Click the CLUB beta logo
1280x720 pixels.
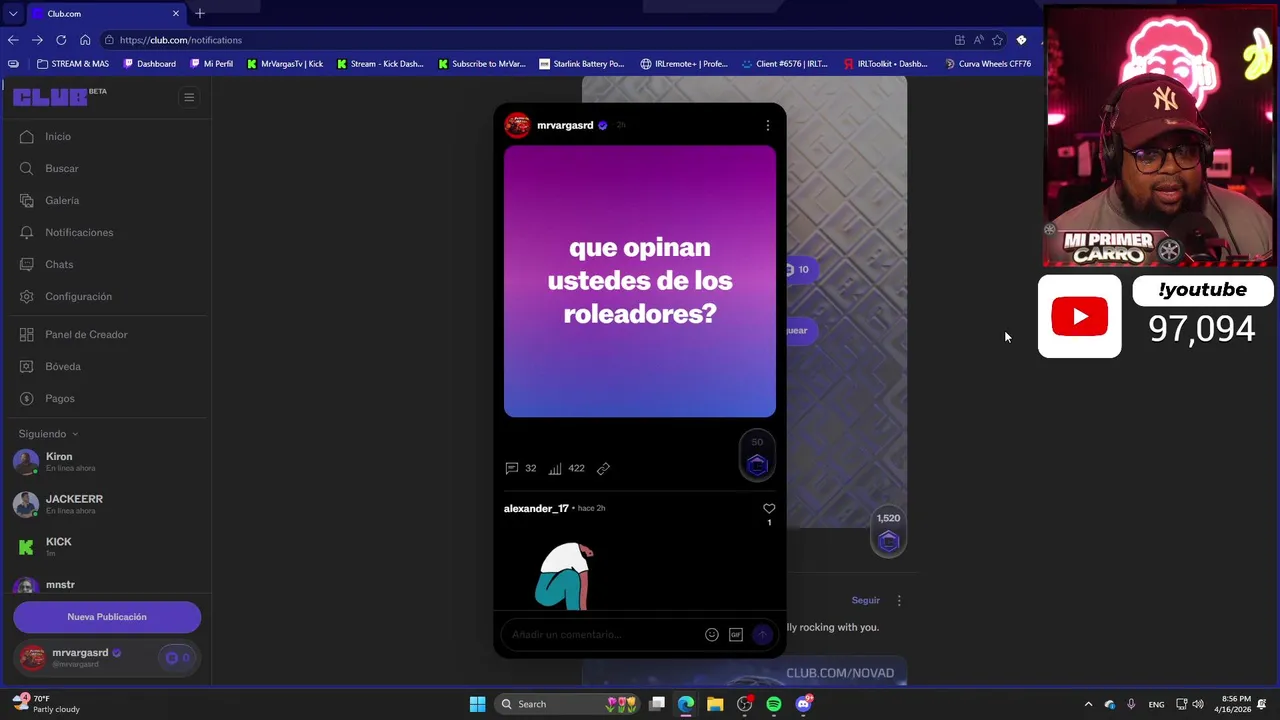click(x=59, y=96)
